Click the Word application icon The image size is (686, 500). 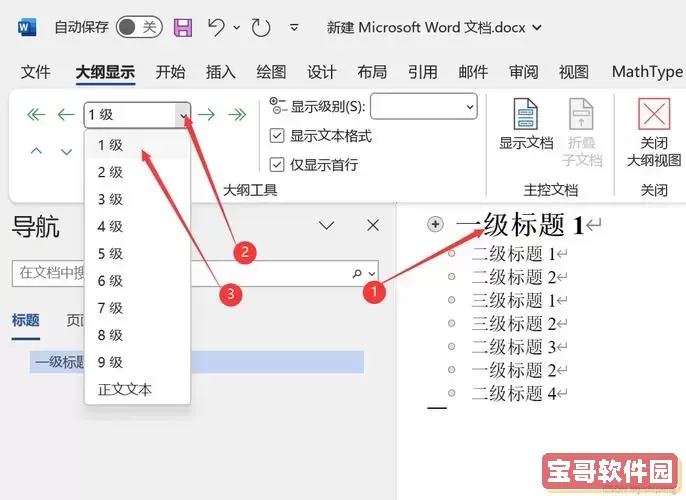pyautogui.click(x=27, y=28)
